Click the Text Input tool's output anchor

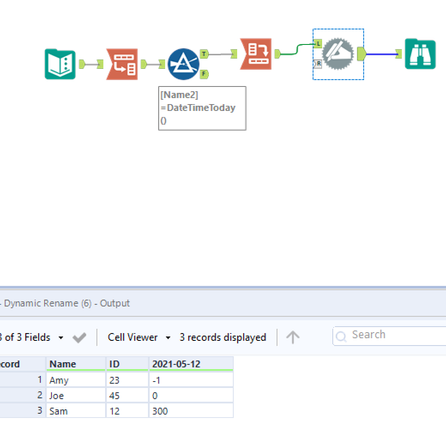coord(82,64)
